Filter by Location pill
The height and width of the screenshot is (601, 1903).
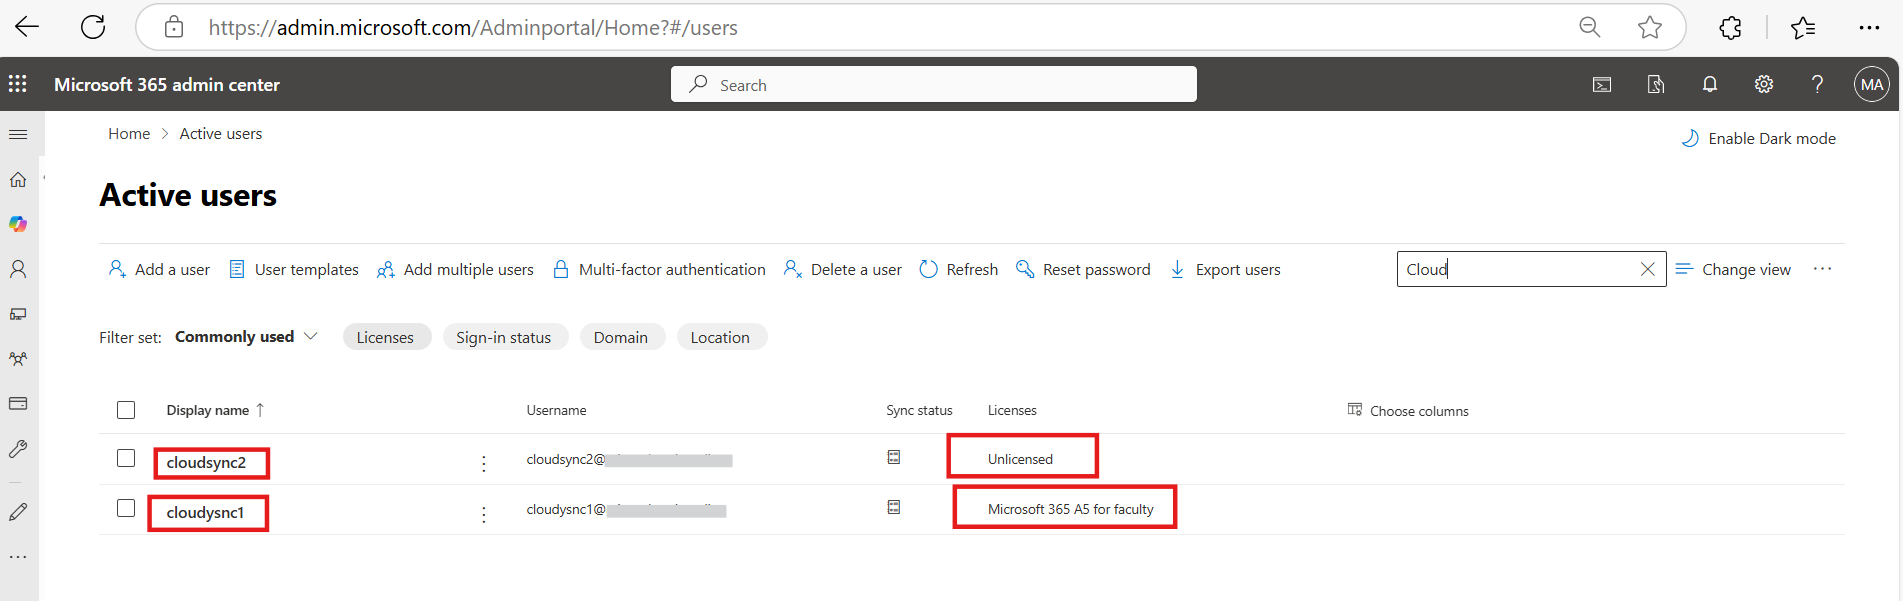point(720,337)
